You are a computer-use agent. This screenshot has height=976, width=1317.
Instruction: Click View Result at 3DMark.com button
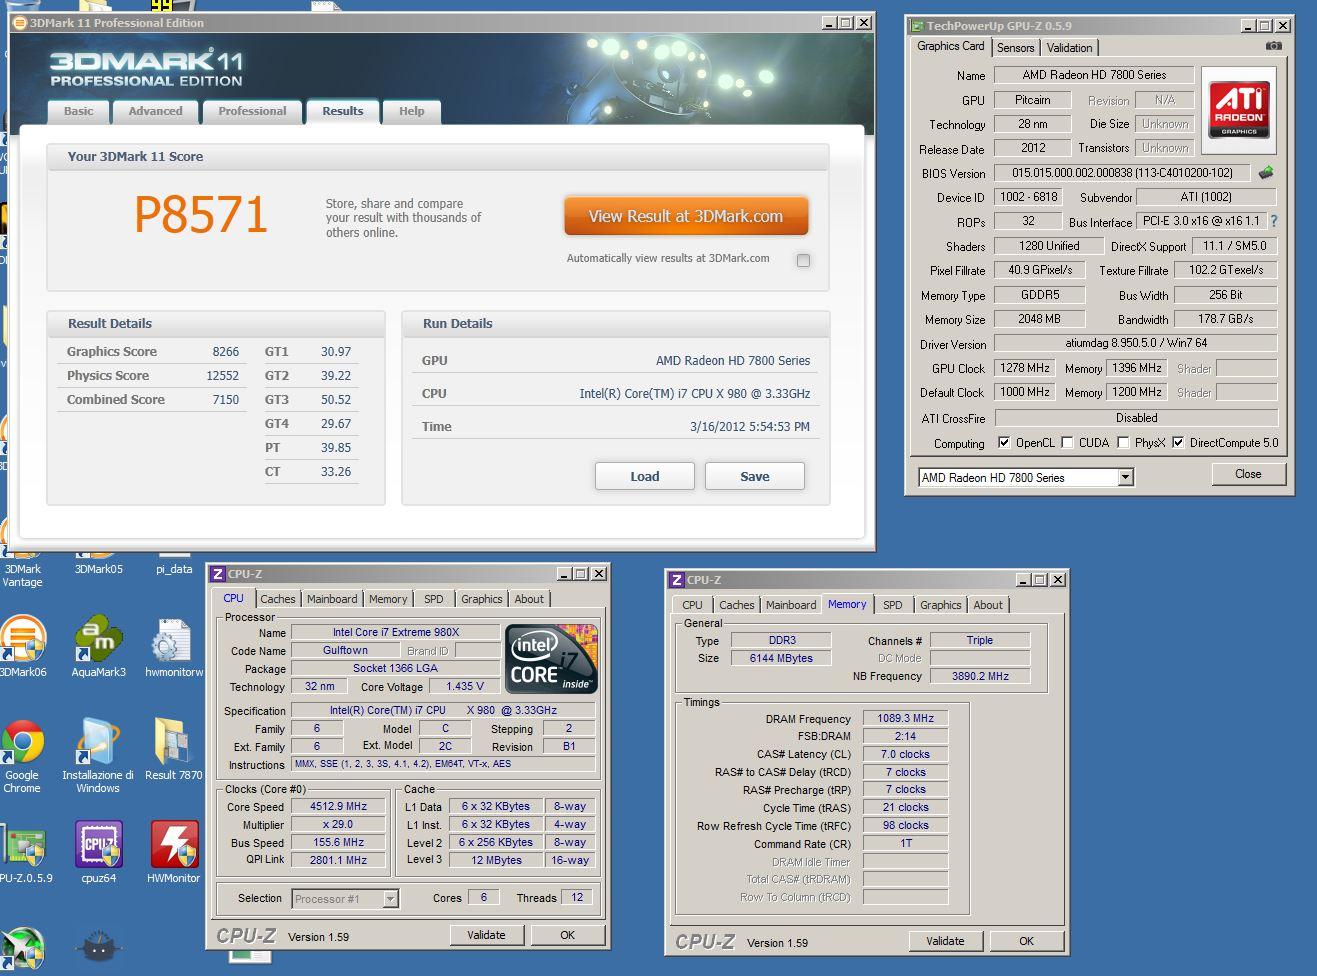click(686, 216)
